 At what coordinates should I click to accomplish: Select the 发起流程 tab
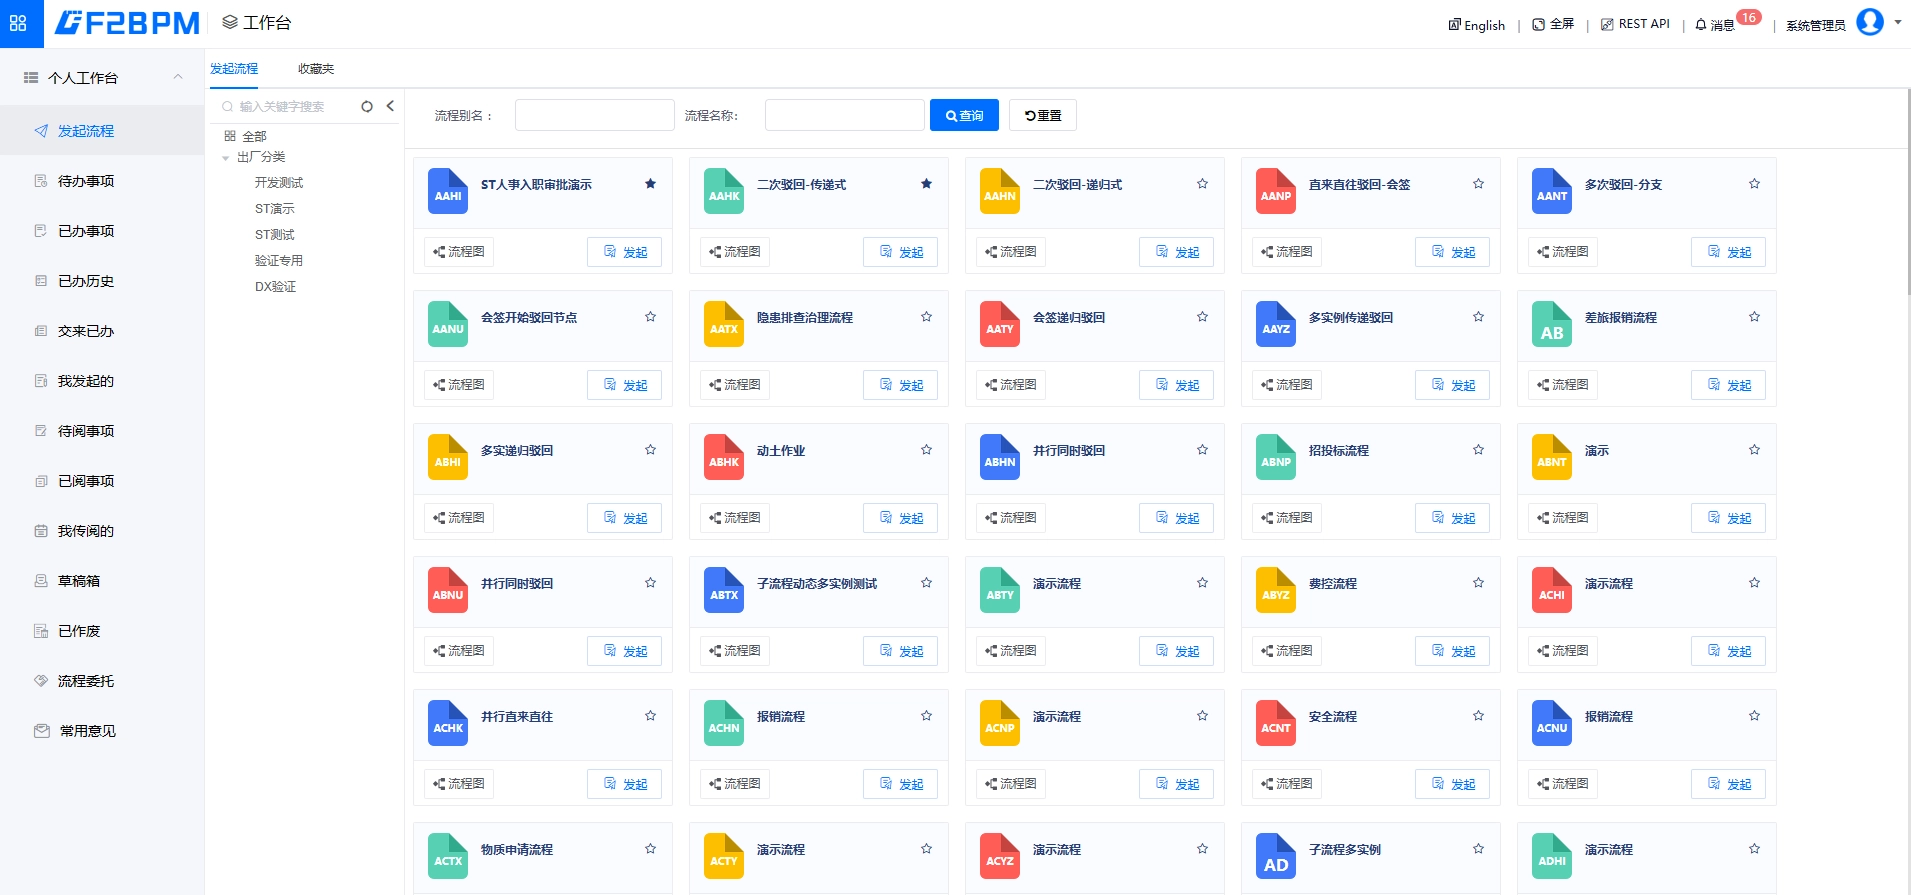234,69
